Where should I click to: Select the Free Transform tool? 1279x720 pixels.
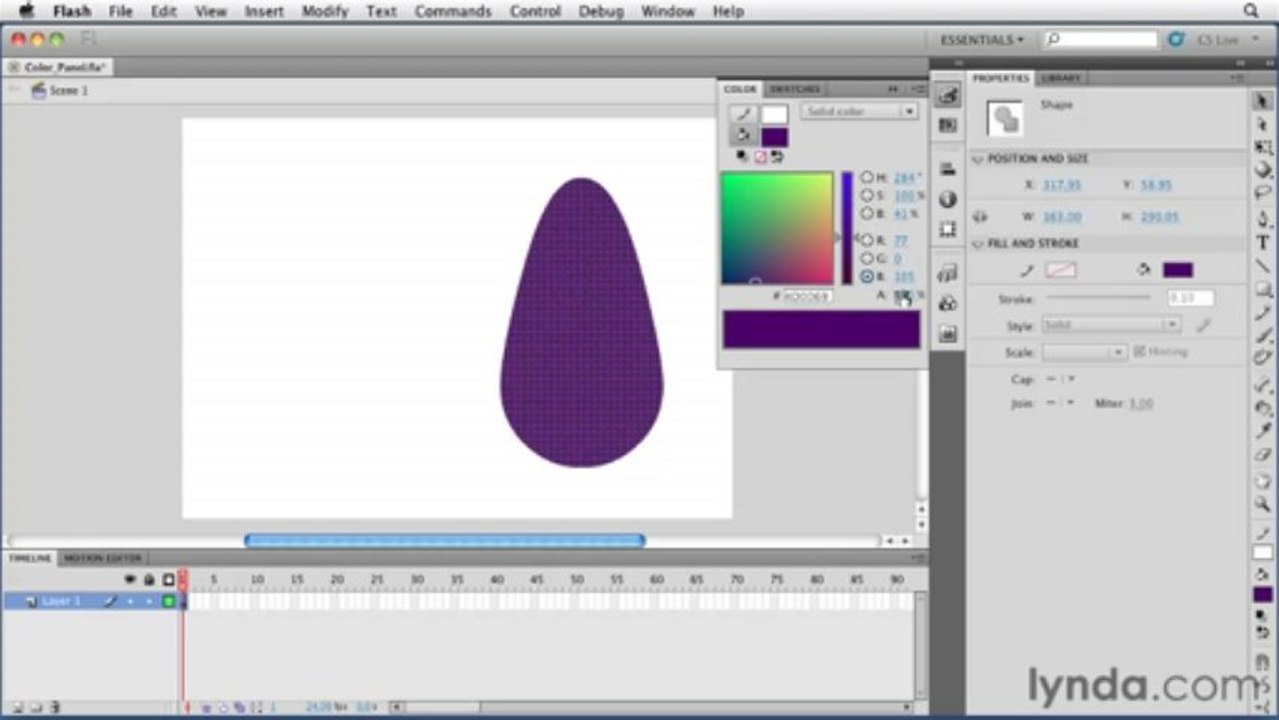coord(1263,147)
